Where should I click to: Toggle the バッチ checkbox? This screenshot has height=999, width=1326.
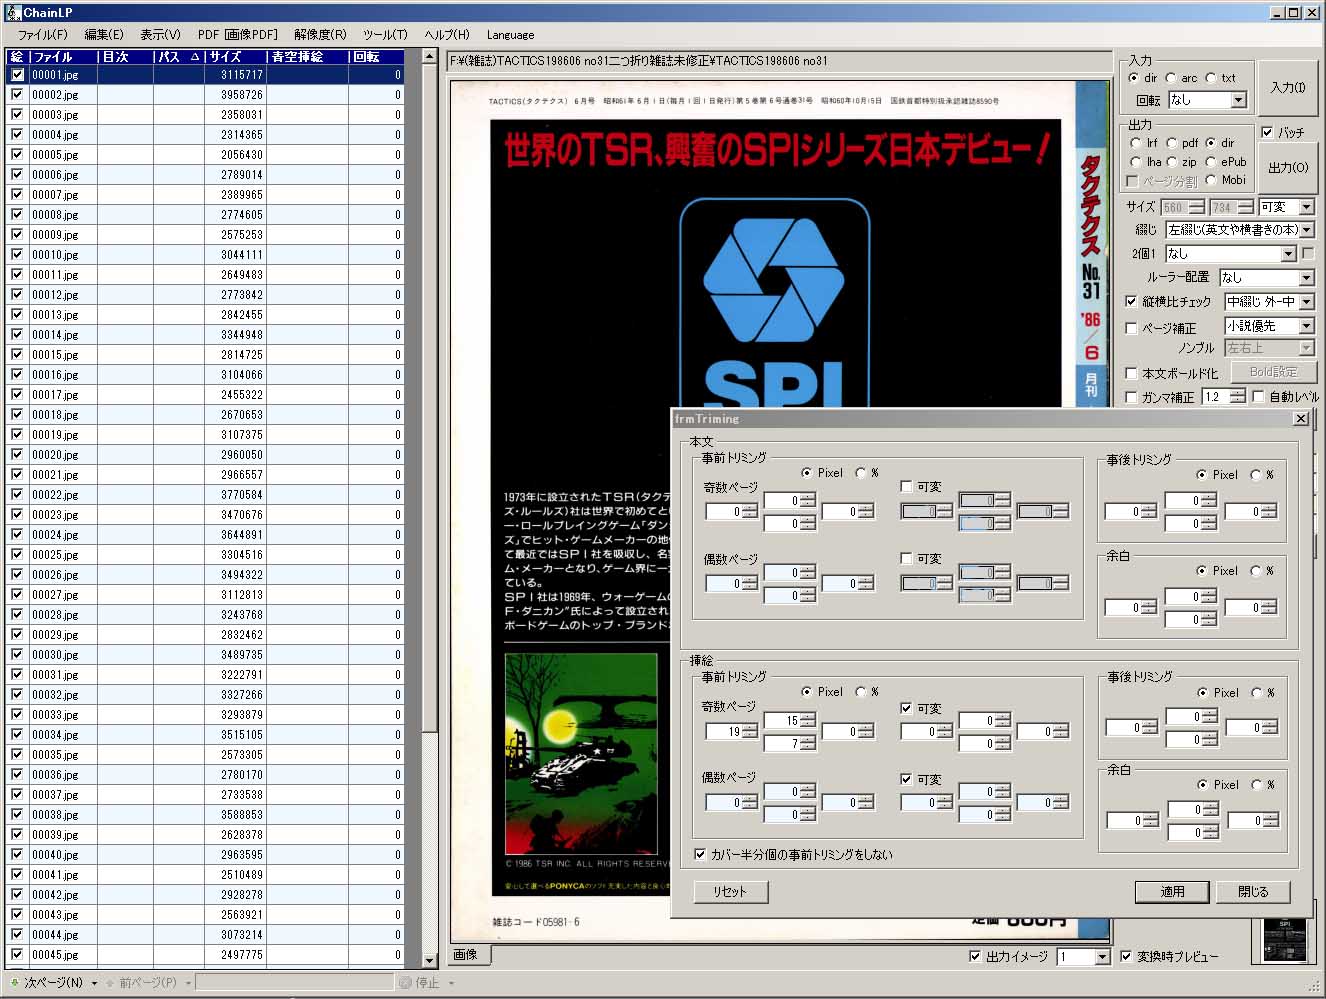pos(1267,132)
